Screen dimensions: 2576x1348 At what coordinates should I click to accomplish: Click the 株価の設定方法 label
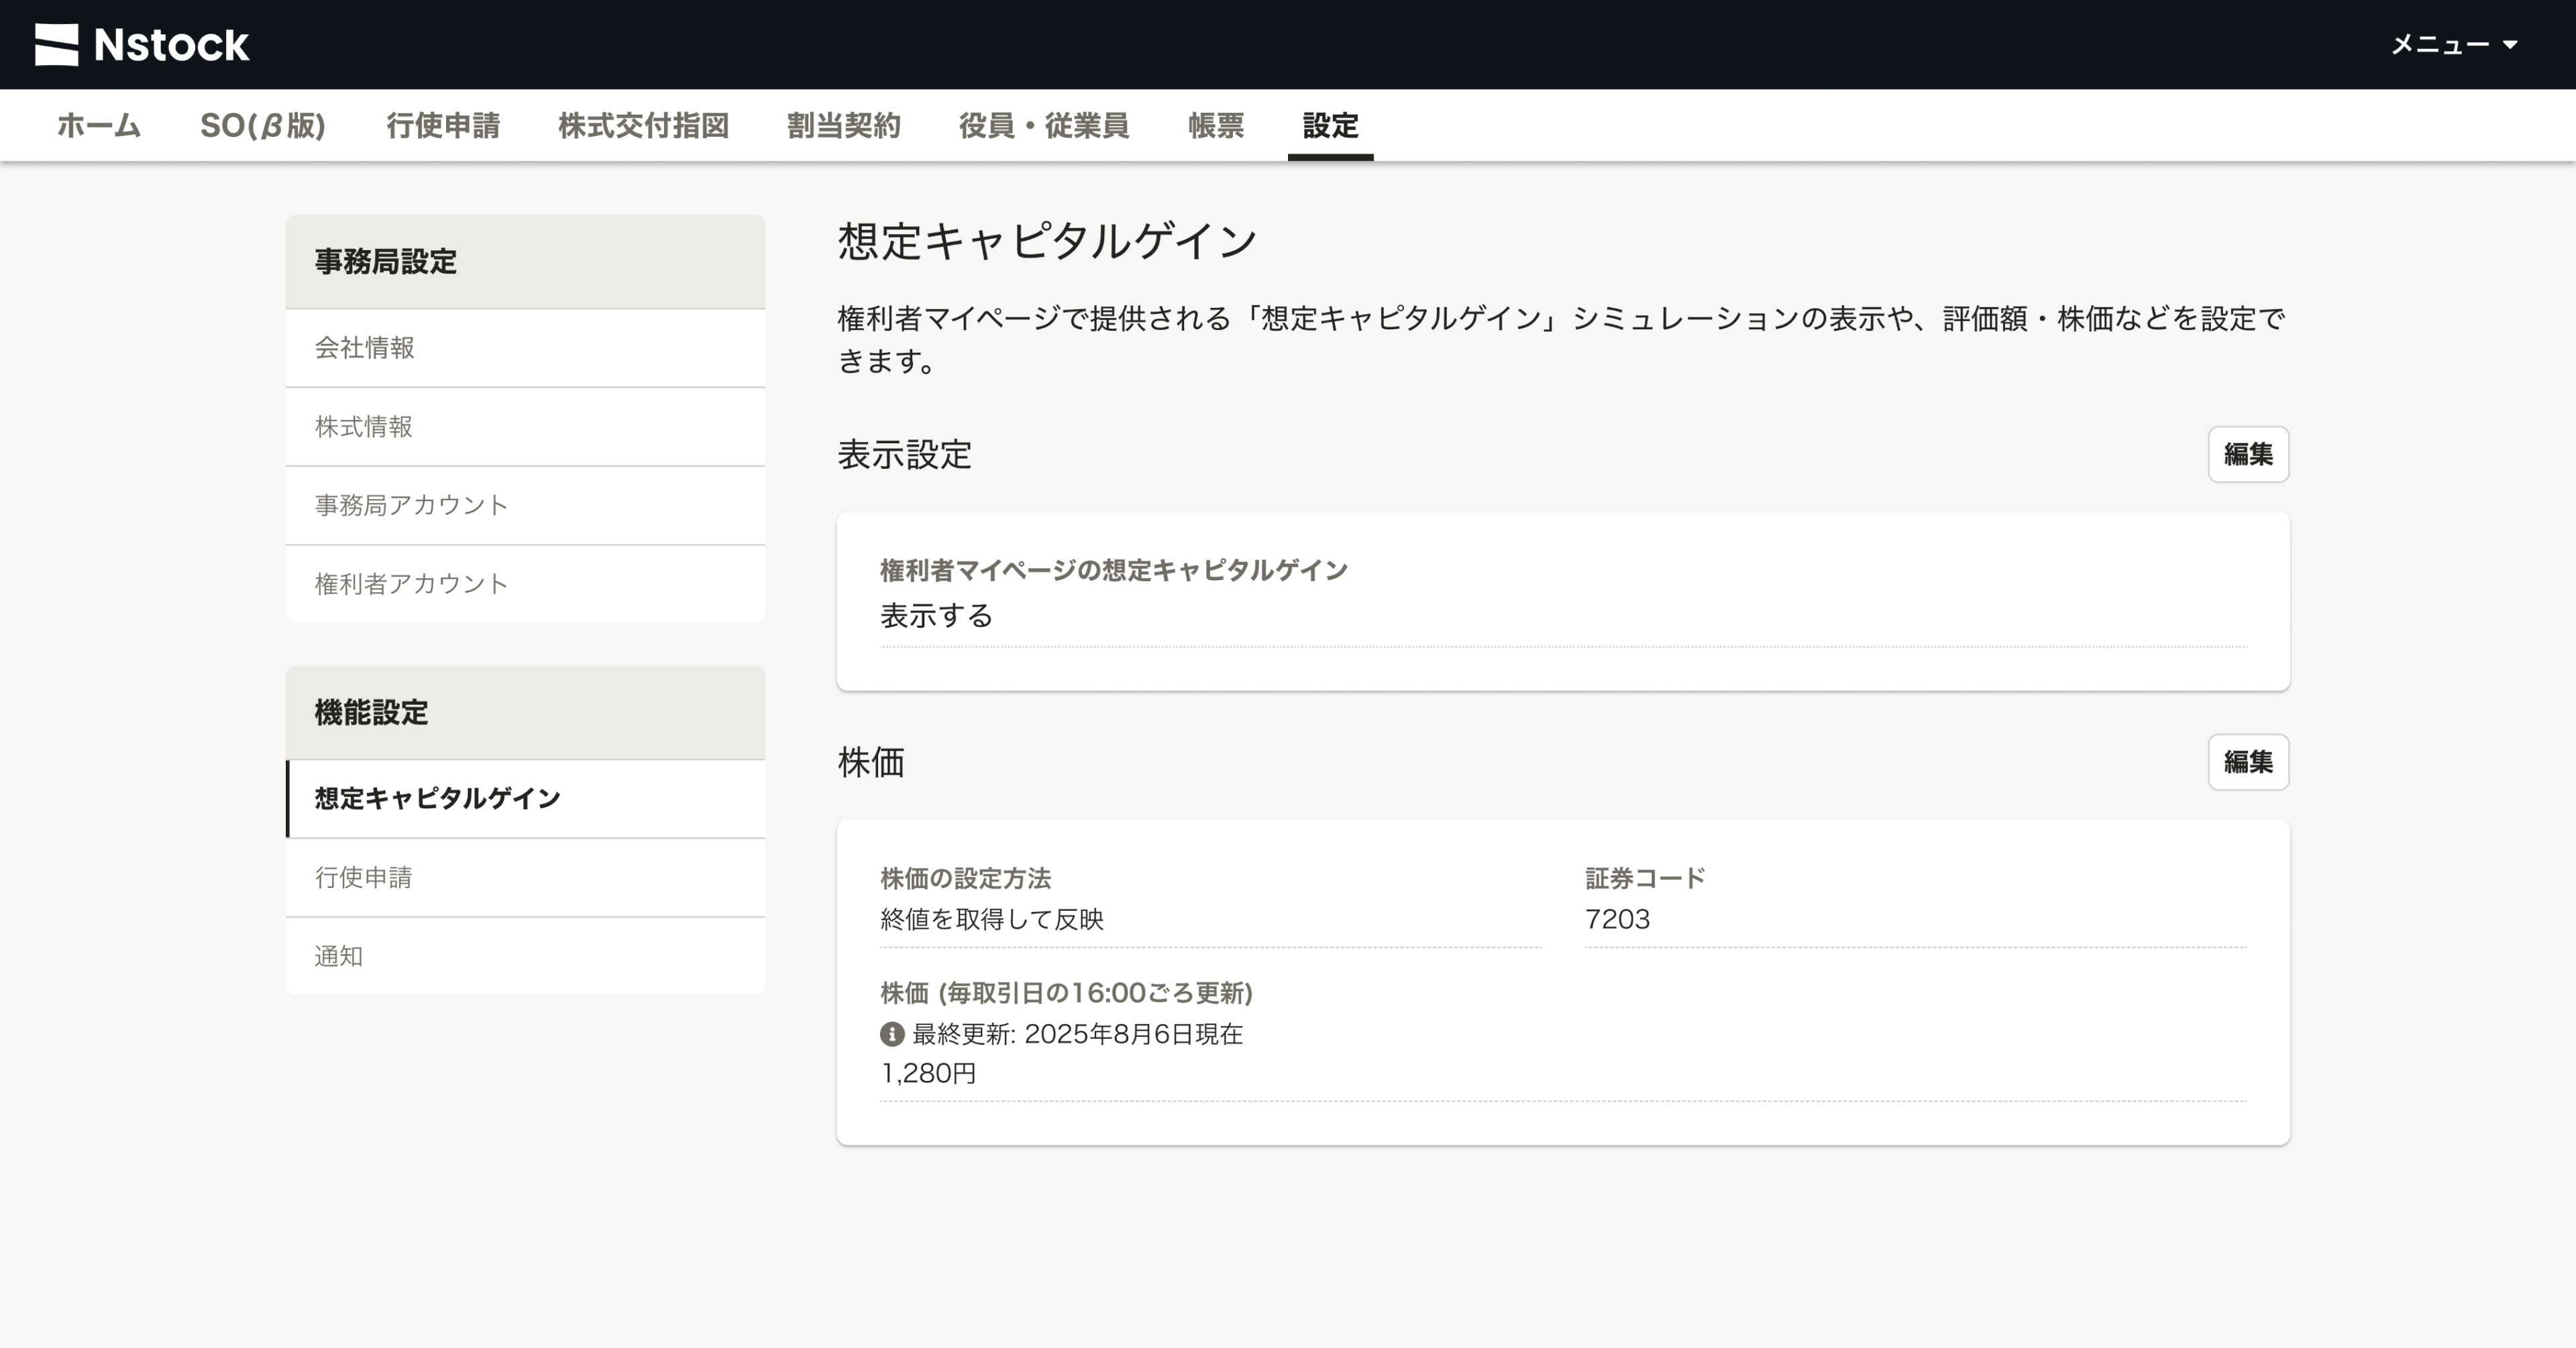965,878
